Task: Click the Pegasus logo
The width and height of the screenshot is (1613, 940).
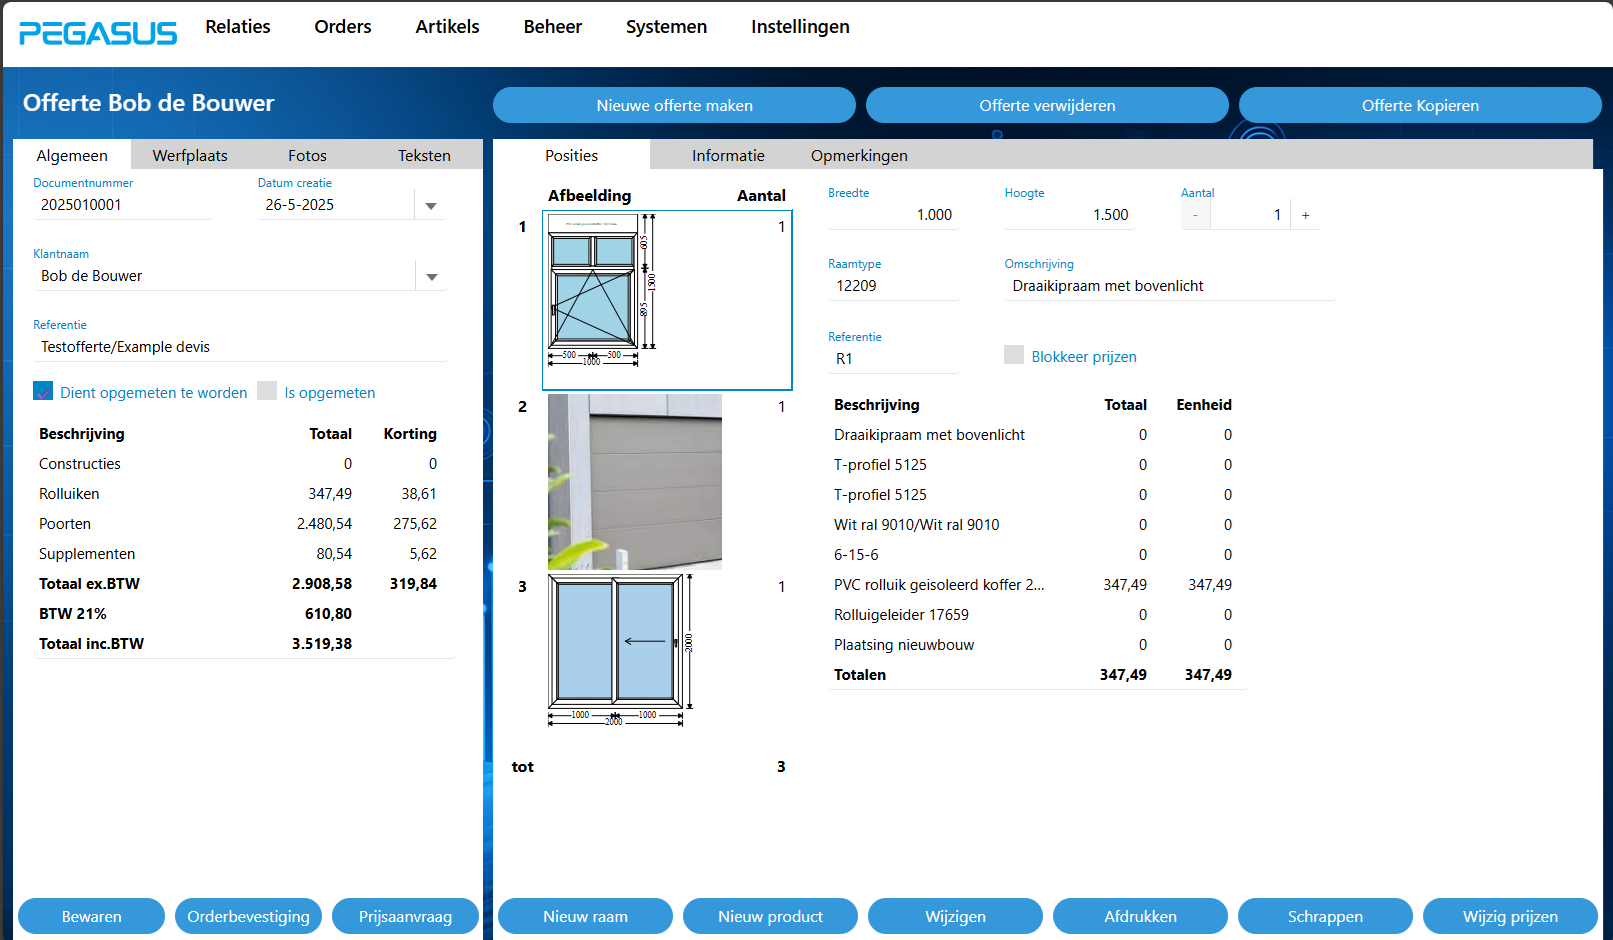Action: 98,33
